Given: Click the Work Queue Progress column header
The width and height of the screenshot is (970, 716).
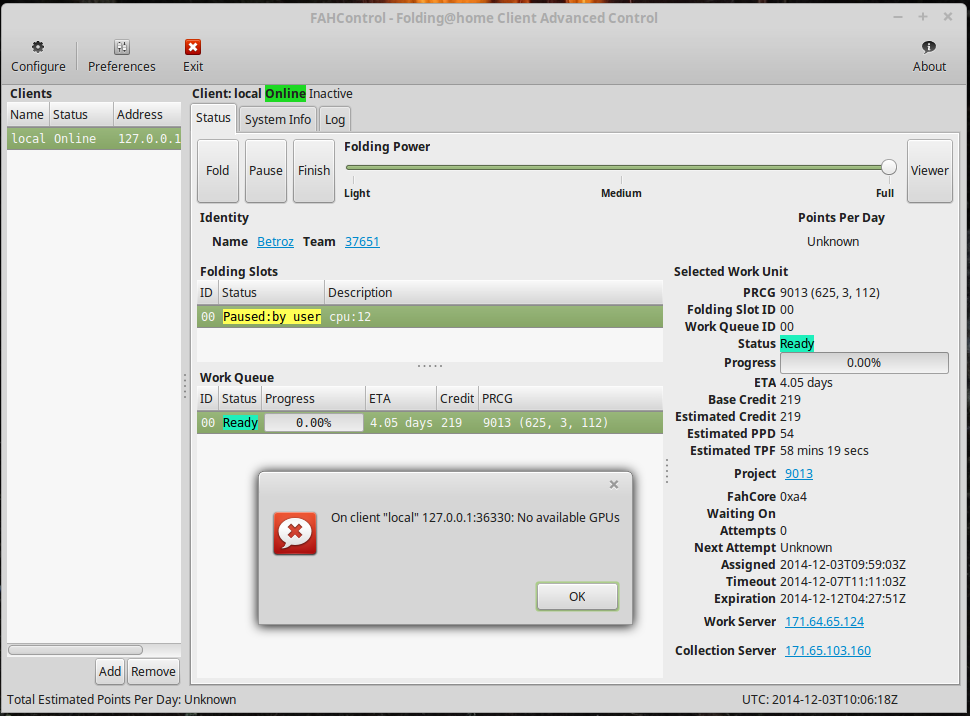Looking at the screenshot, I should [x=314, y=399].
